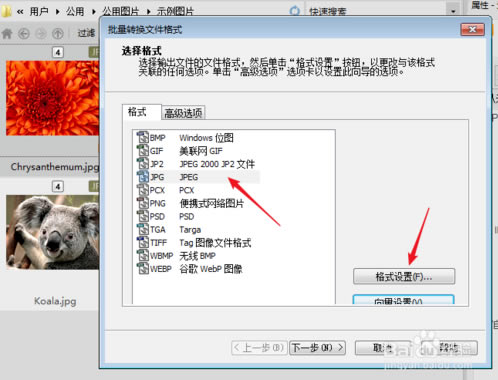Viewport: 498px width, 380px height.
Task: Click the 公用 breadcrumb in the path
Action: [75, 12]
